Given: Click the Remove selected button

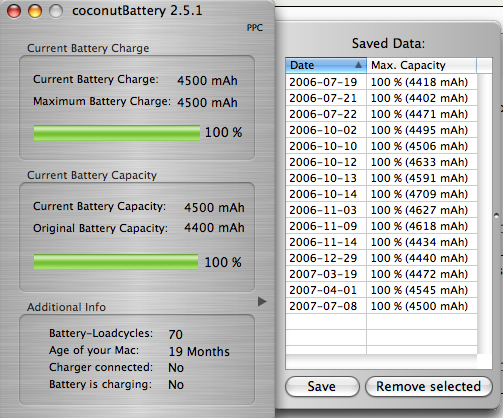Looking at the screenshot, I should [x=429, y=387].
